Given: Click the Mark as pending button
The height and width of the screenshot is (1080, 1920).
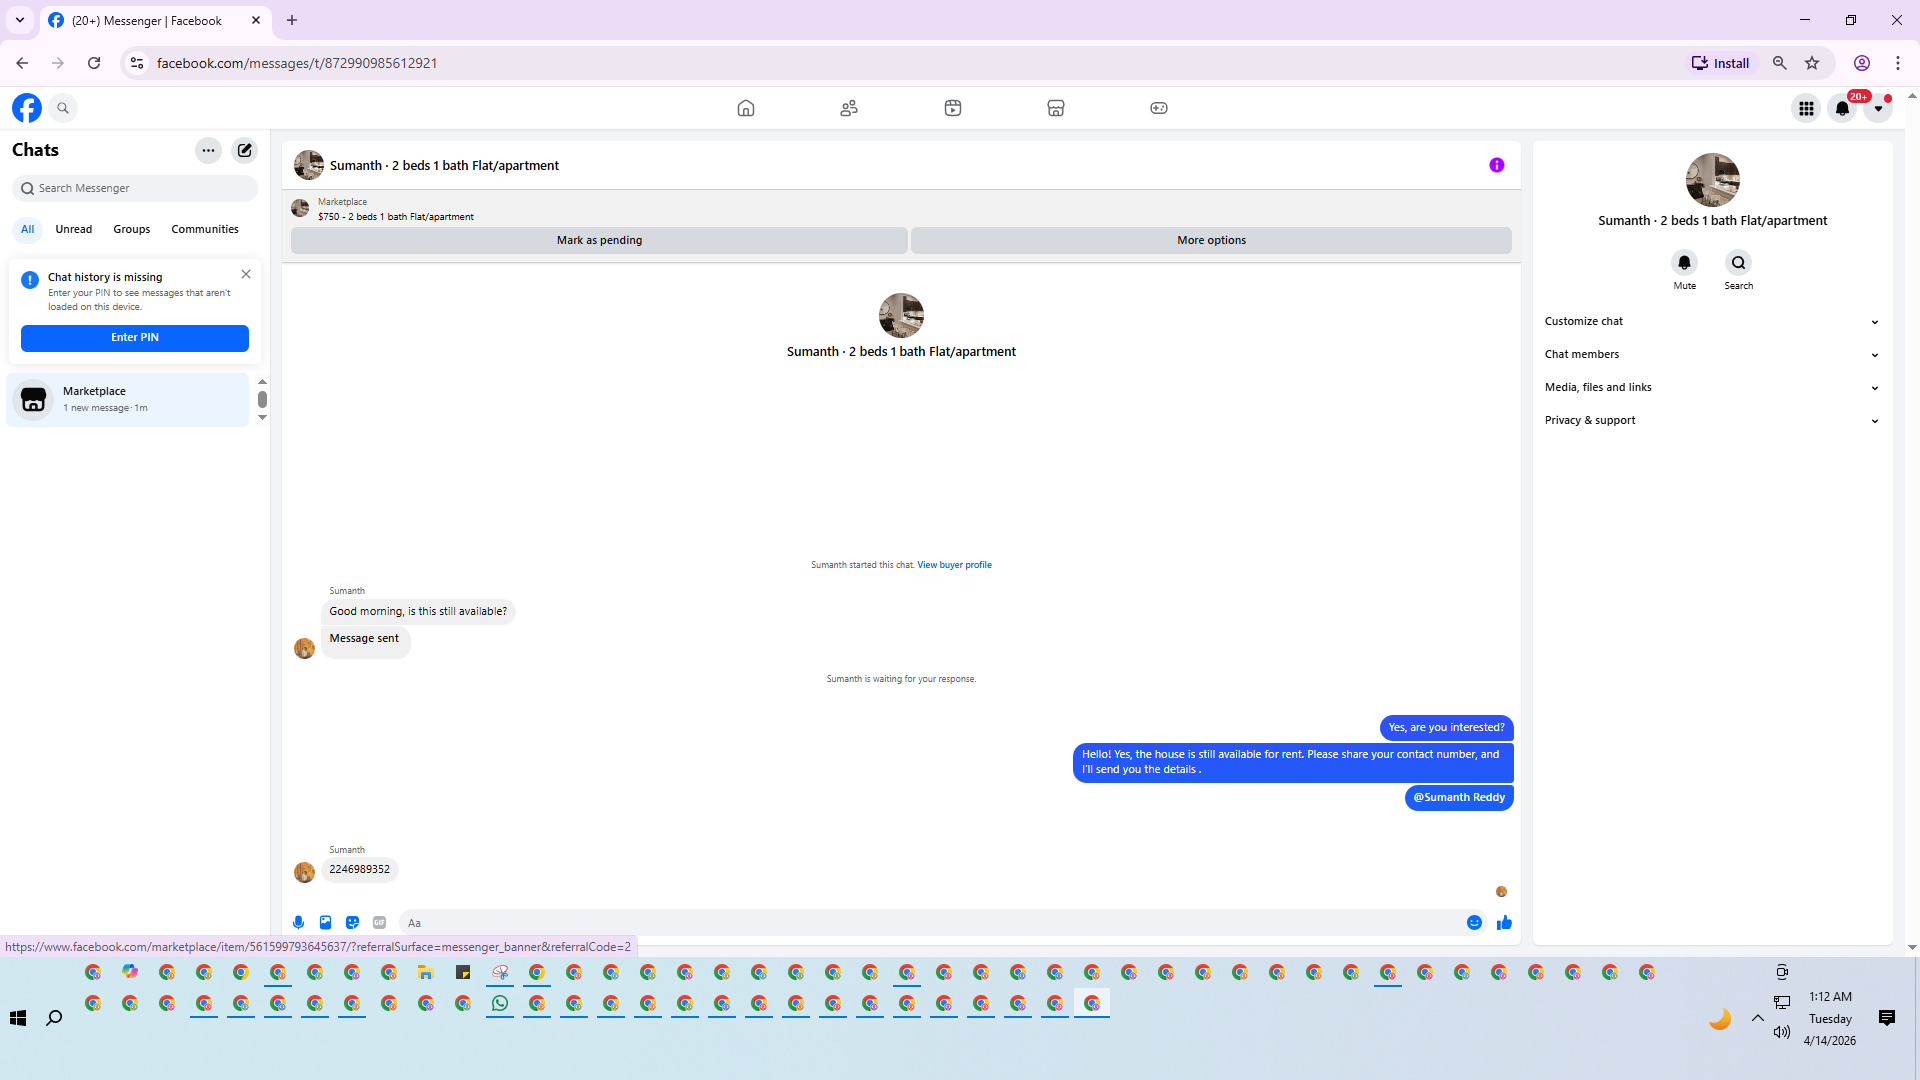Looking at the screenshot, I should pos(599,240).
